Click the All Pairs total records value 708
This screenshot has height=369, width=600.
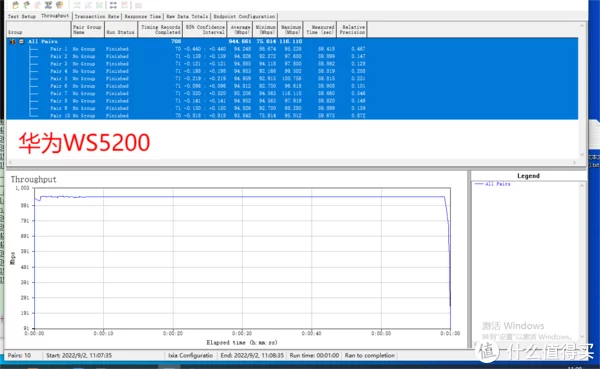(176, 41)
